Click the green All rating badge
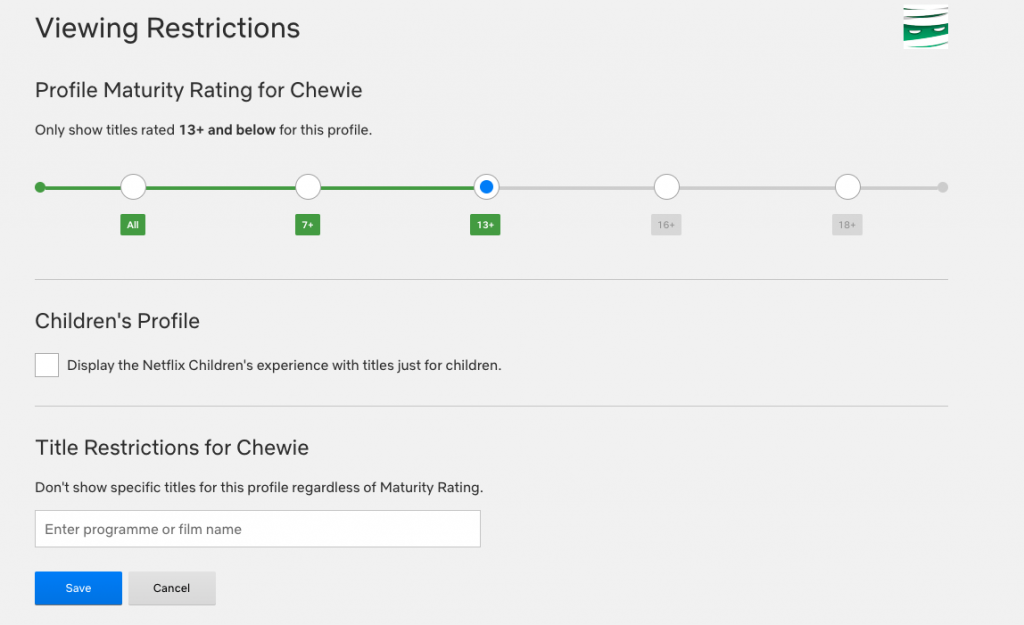Viewport: 1024px width, 625px height. coord(133,225)
